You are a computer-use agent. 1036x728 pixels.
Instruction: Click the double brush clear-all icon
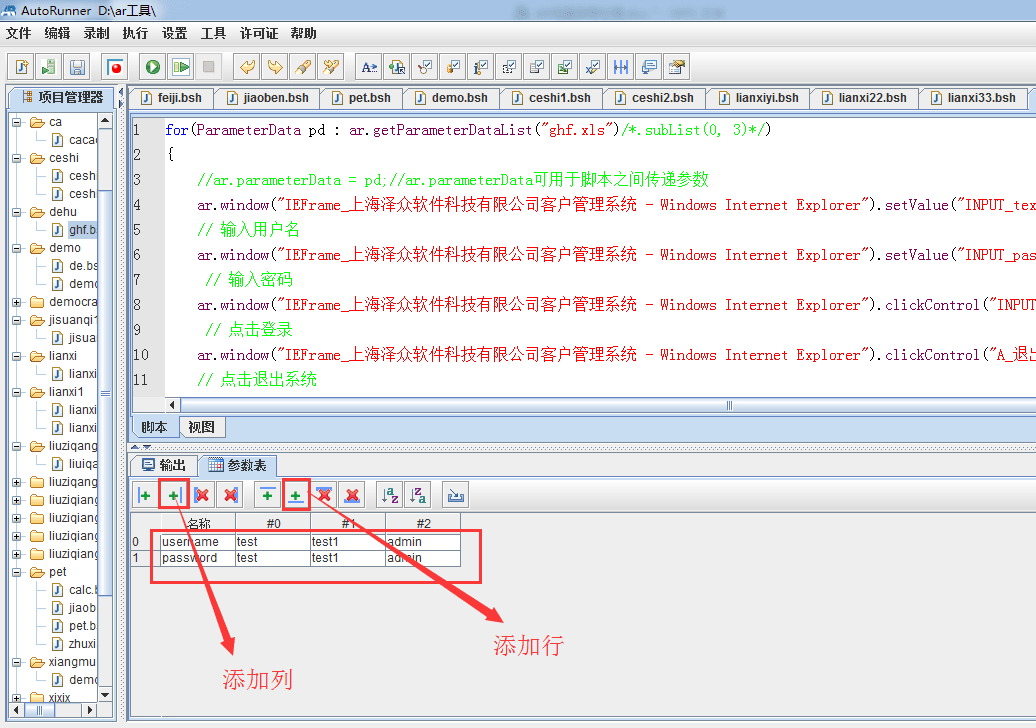click(x=330, y=67)
